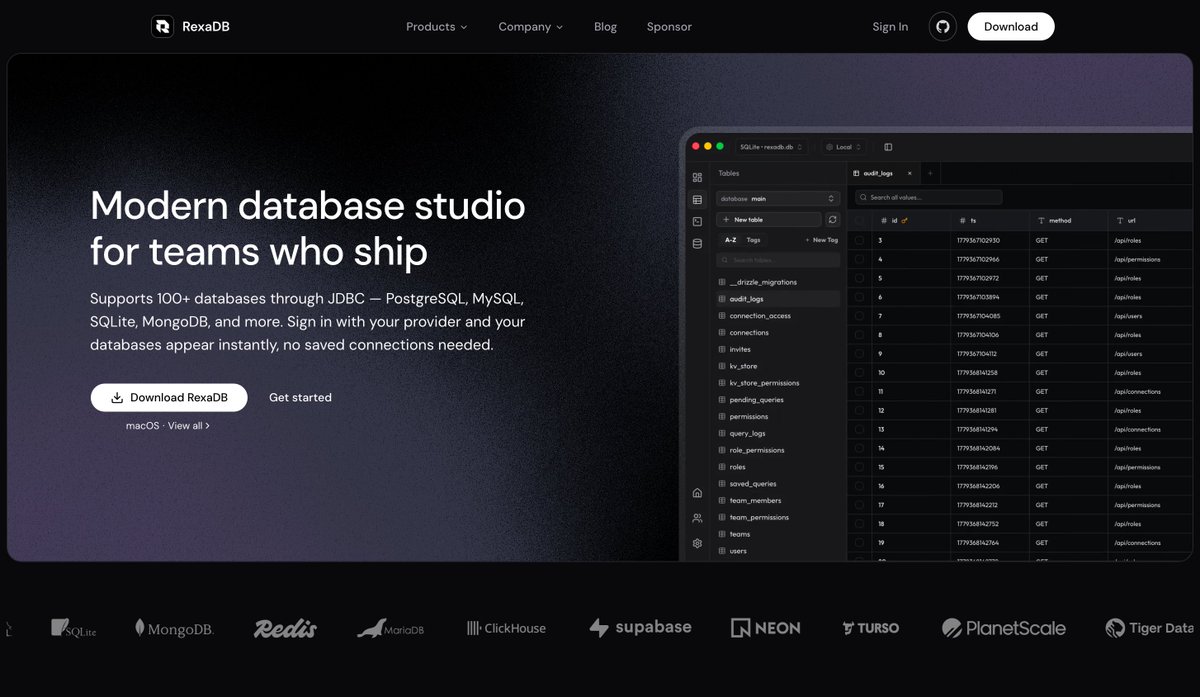The width and height of the screenshot is (1200, 697).
Task: Click the RexaDB logo icon
Action: 162,27
